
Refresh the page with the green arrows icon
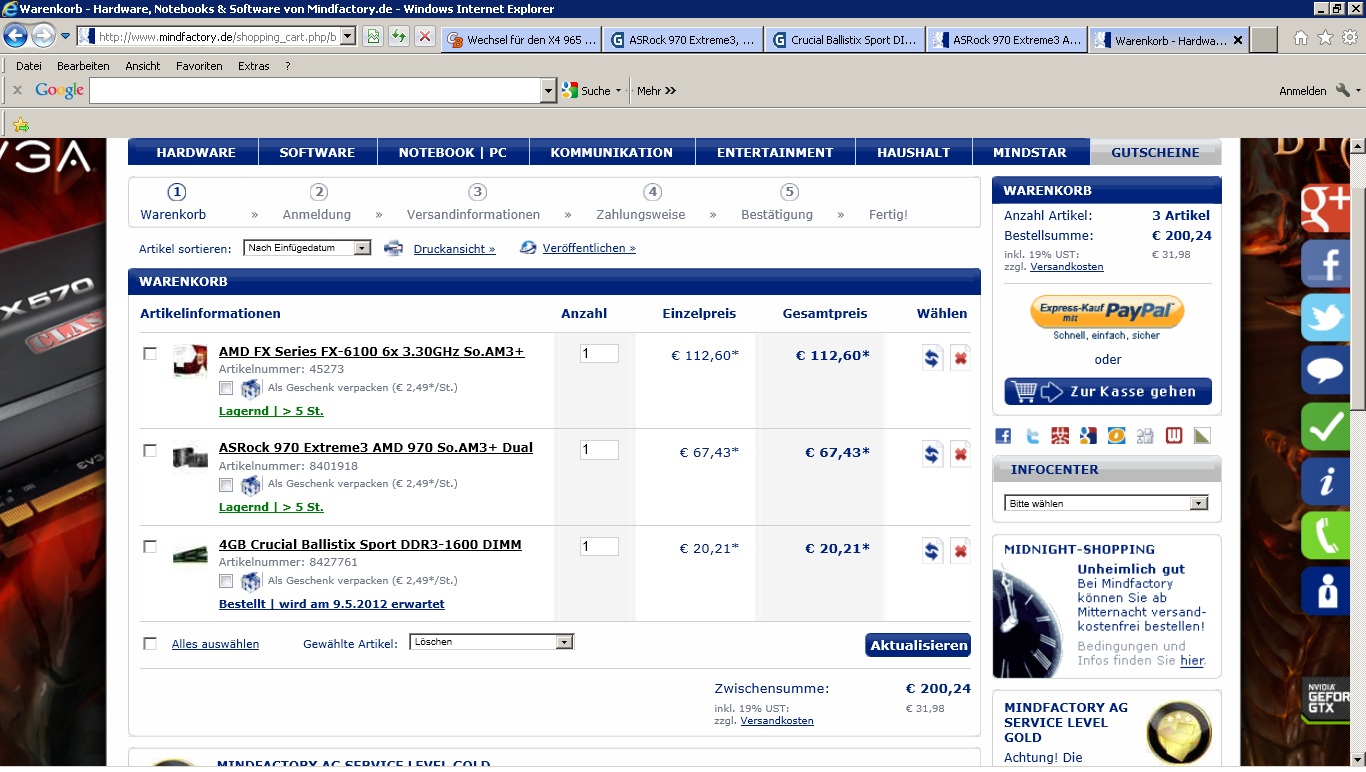pos(399,37)
